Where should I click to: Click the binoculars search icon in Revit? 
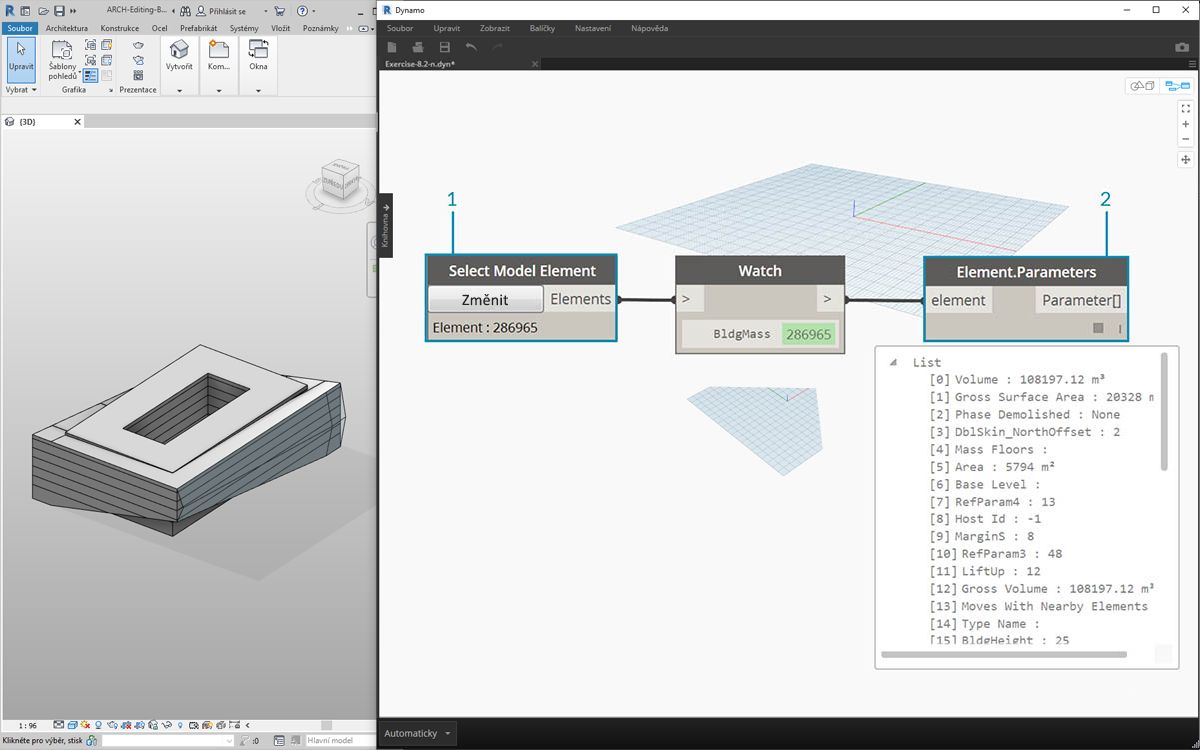pyautogui.click(x=185, y=10)
